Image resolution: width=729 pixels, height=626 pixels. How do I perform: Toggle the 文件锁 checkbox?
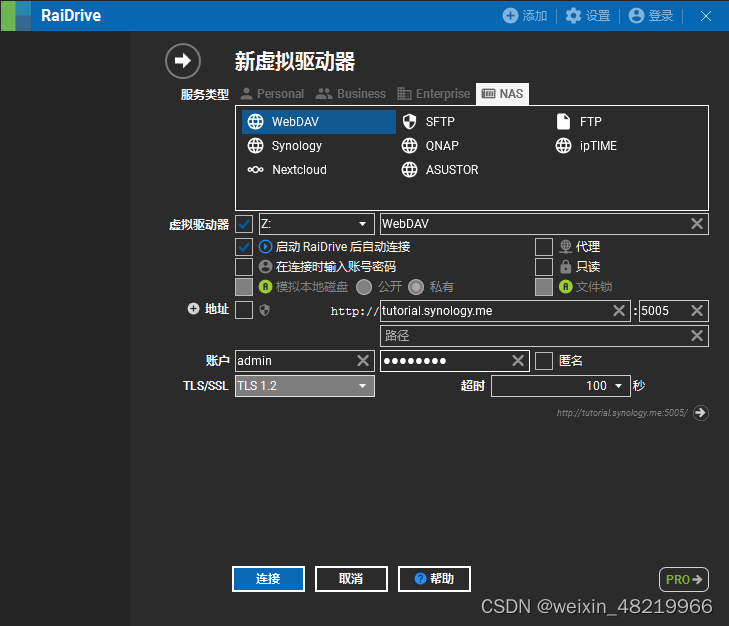543,286
